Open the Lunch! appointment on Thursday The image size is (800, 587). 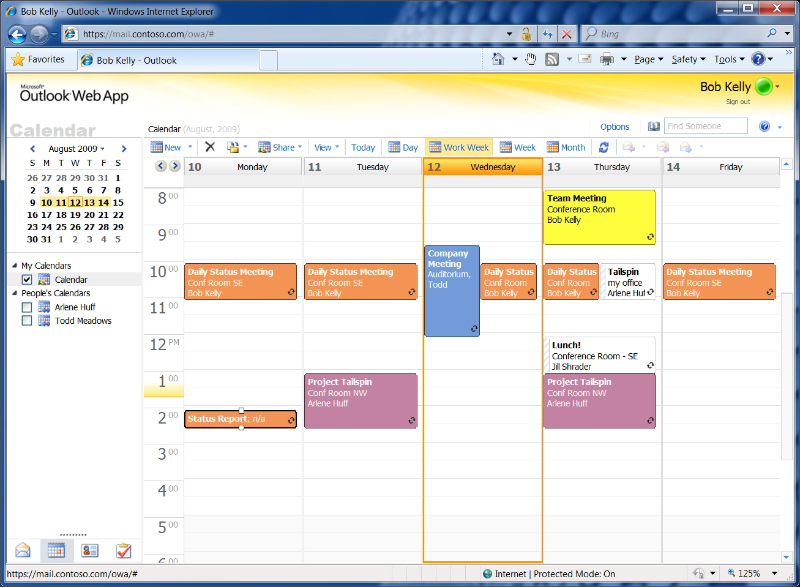[599, 354]
